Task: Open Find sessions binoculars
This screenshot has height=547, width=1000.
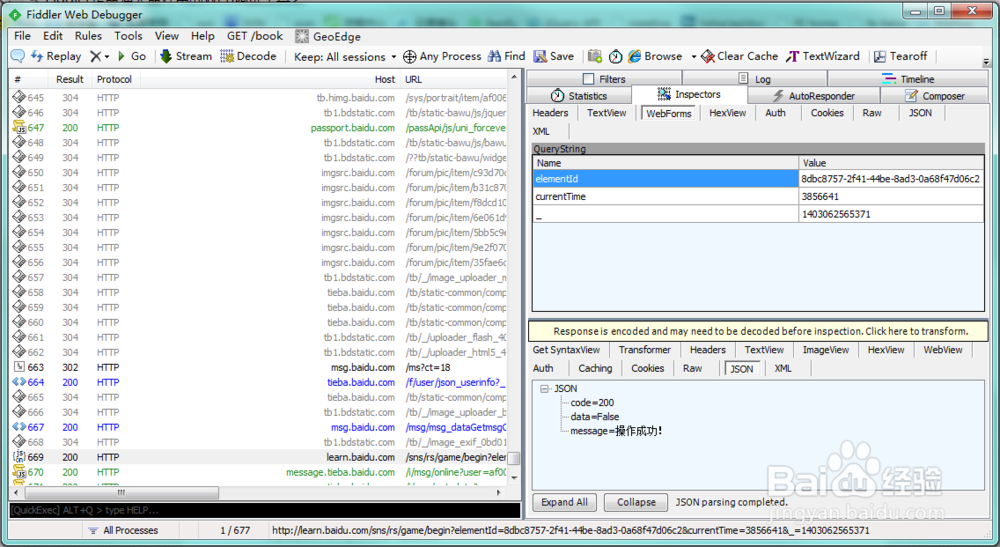Action: tap(506, 56)
